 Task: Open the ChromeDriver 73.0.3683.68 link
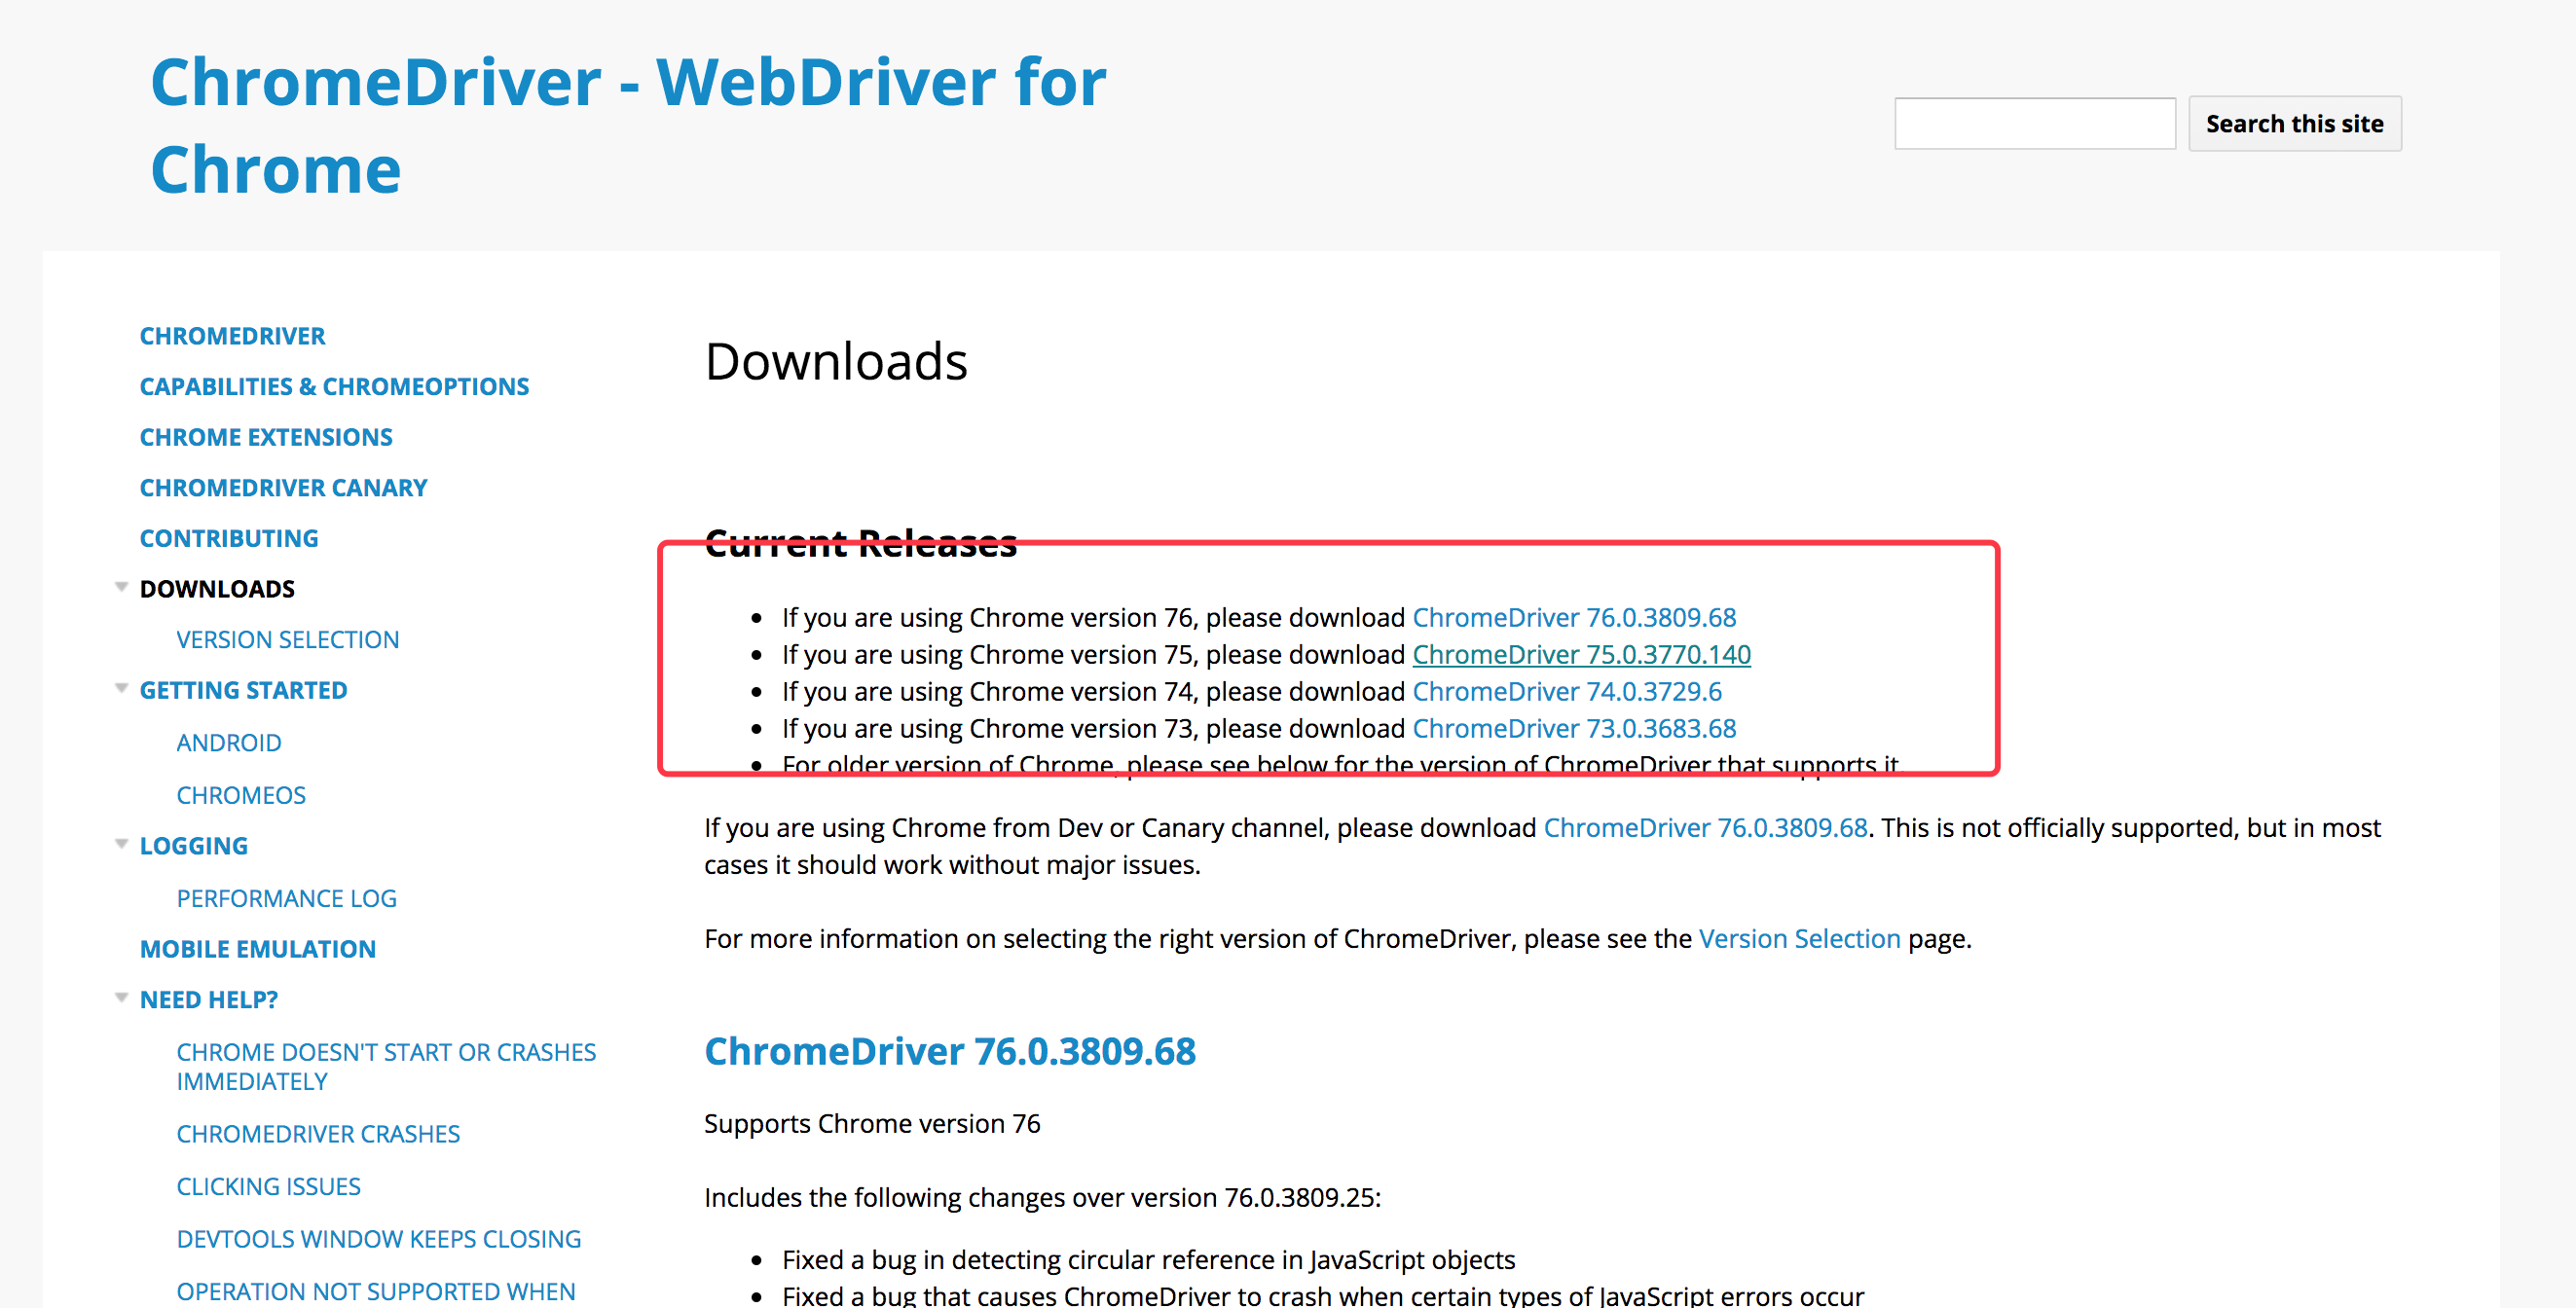coord(1573,728)
